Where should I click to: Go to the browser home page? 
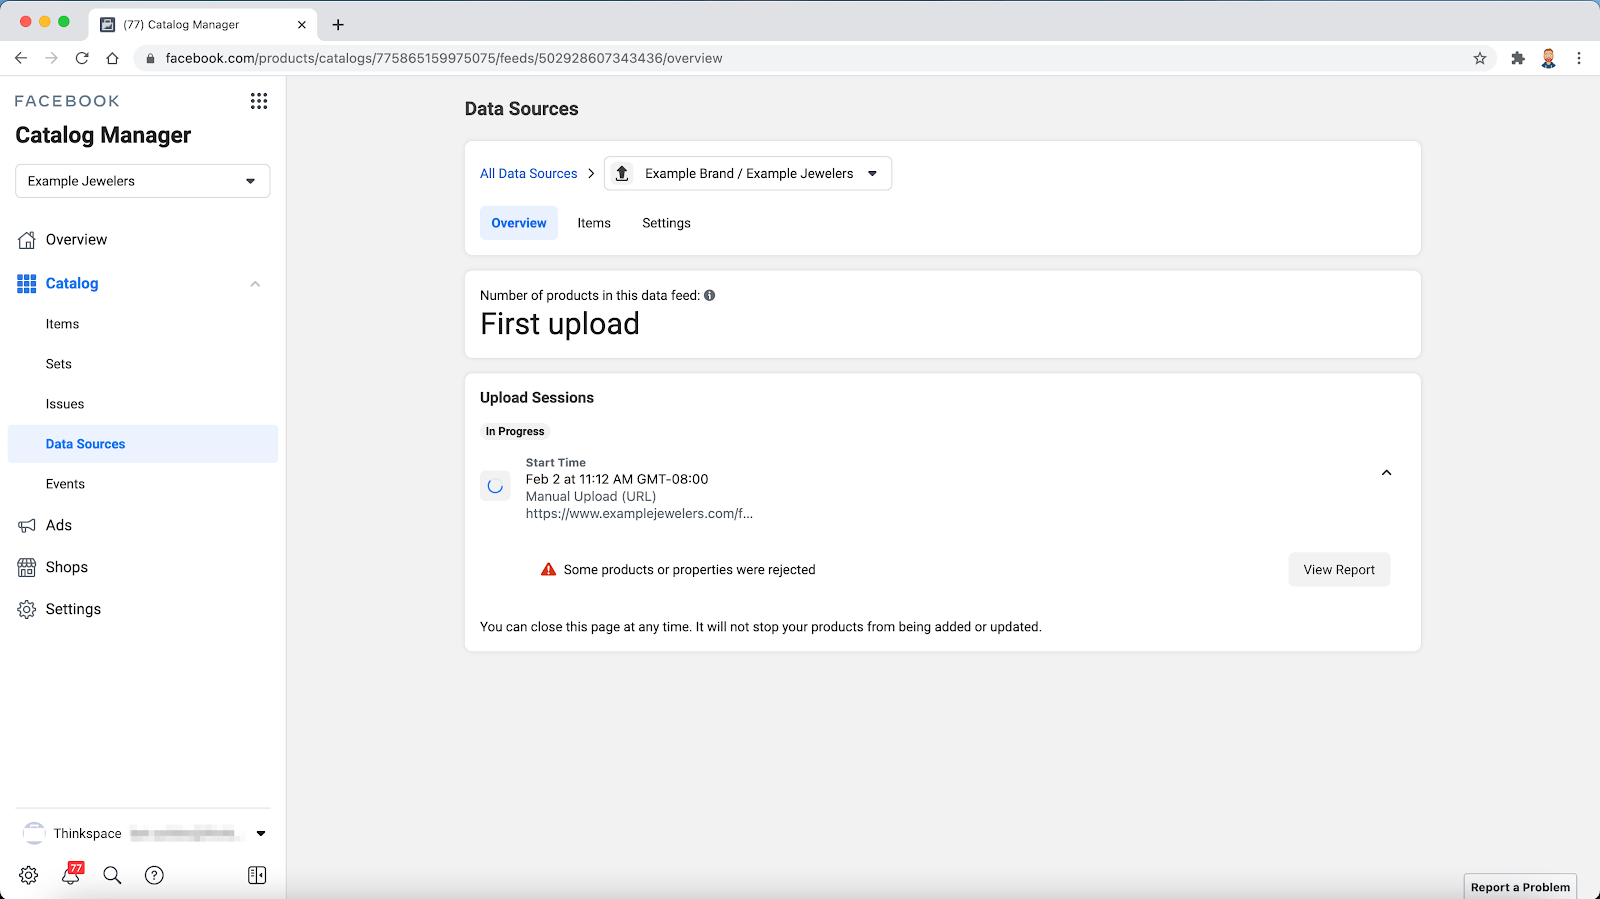coord(112,58)
